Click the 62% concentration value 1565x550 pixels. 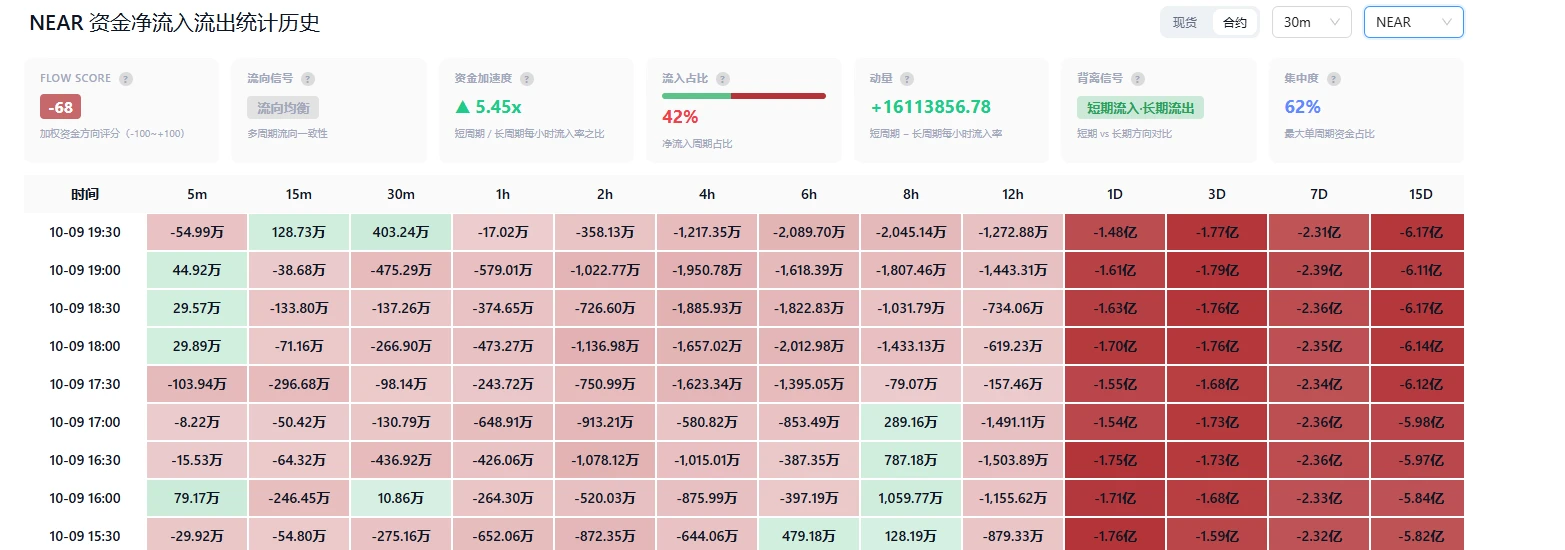click(1302, 106)
